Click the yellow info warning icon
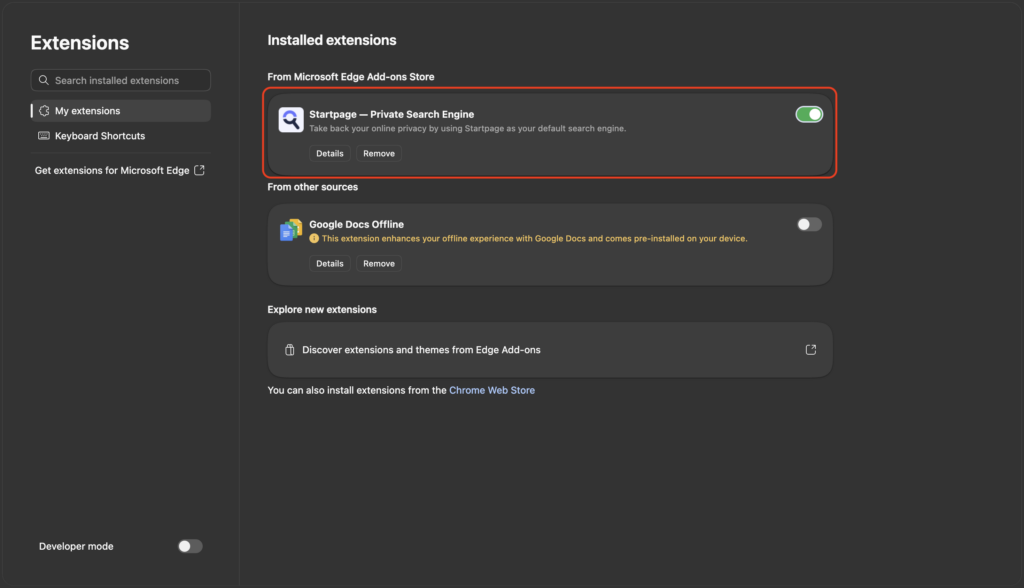Viewport: 1024px width, 588px height. pyautogui.click(x=314, y=238)
